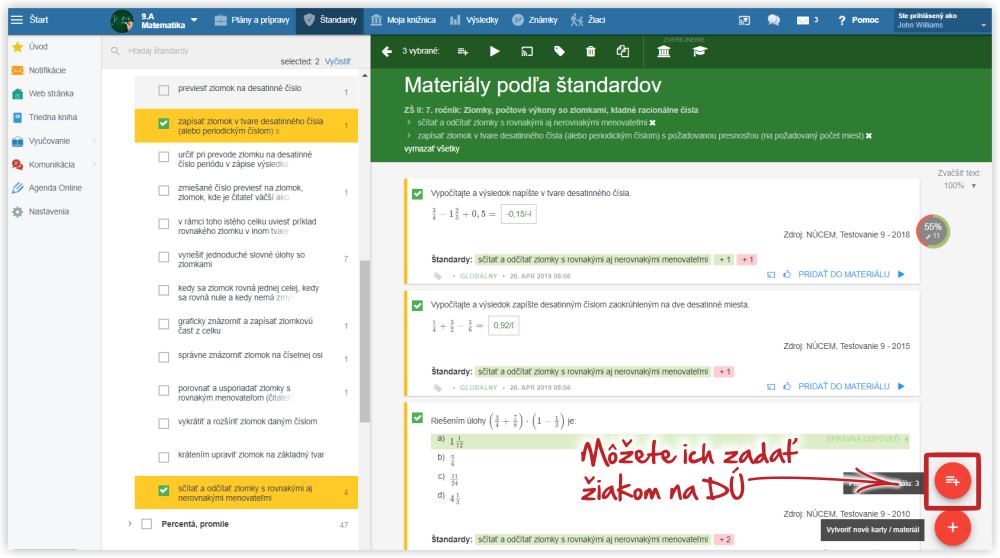Expand the 'Percentá, promile' tree section
The width and height of the screenshot is (1000, 558).
129,524
